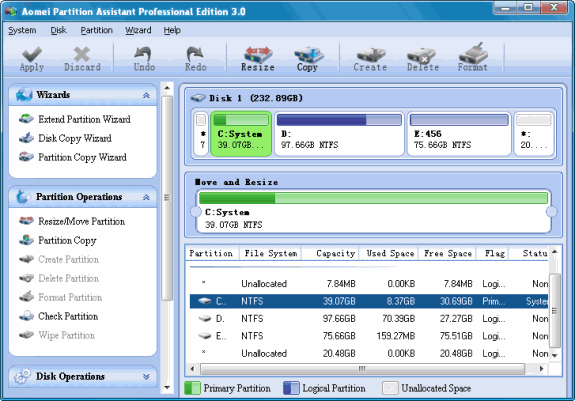Select the C:System partition block in Disk 1
Image resolution: width=575 pixels, height=401 pixels.
(241, 134)
